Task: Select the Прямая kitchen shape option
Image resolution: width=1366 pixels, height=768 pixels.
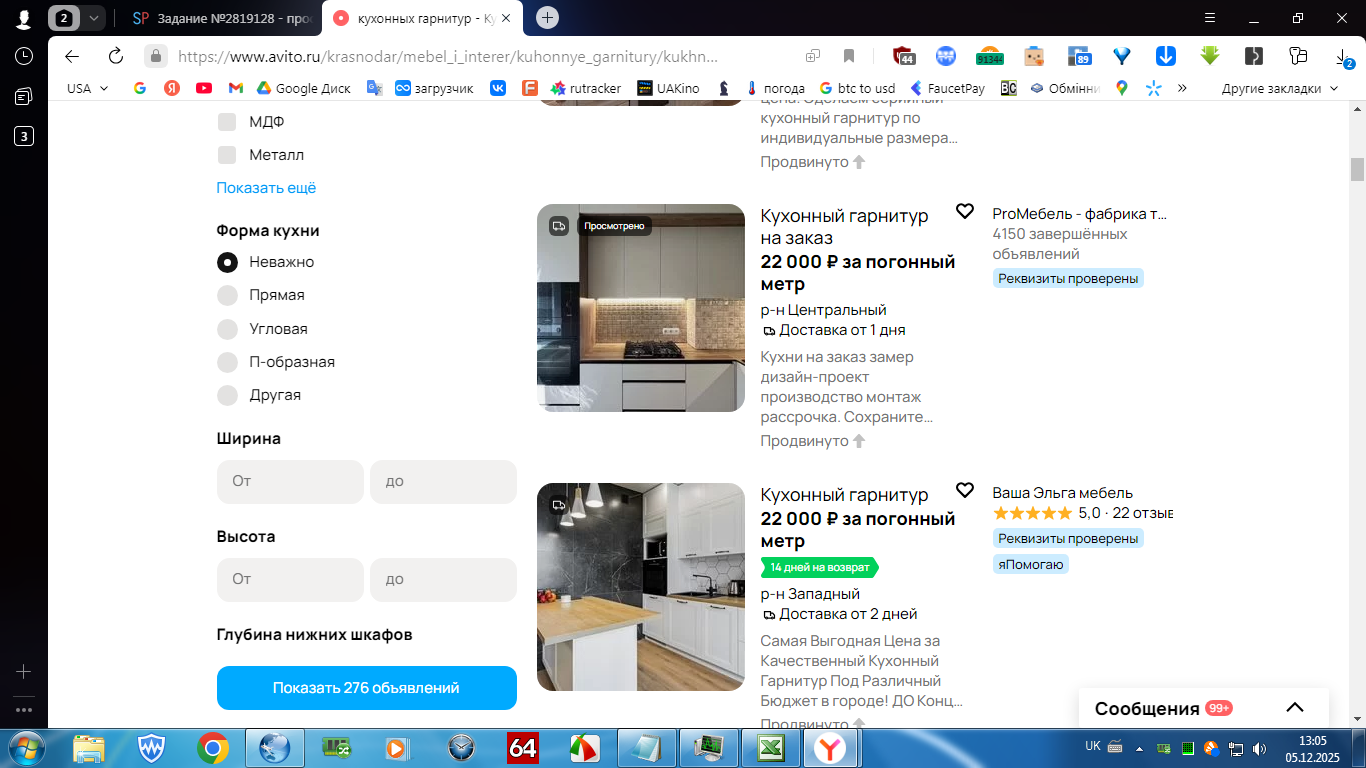Action: 228,295
